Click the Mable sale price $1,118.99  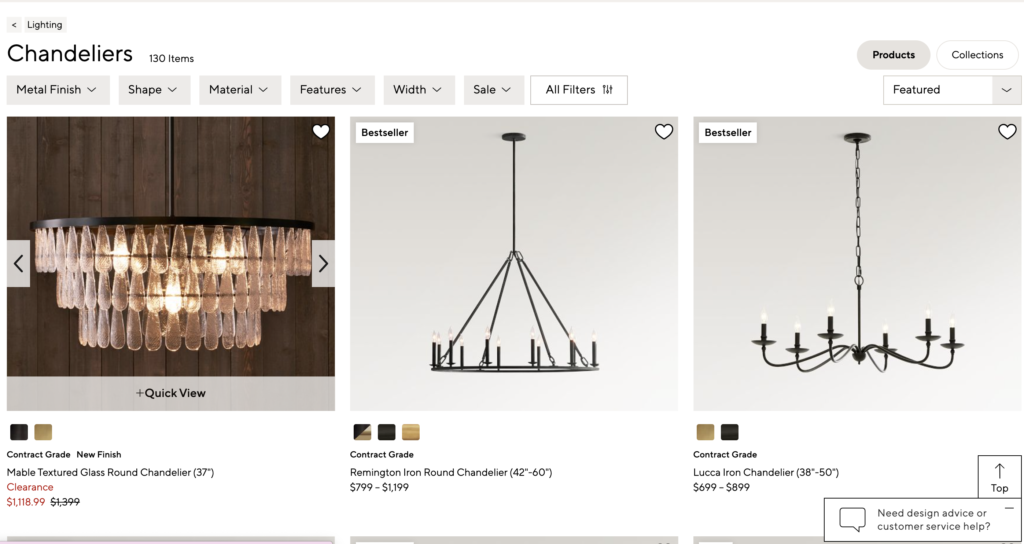tap(26, 502)
